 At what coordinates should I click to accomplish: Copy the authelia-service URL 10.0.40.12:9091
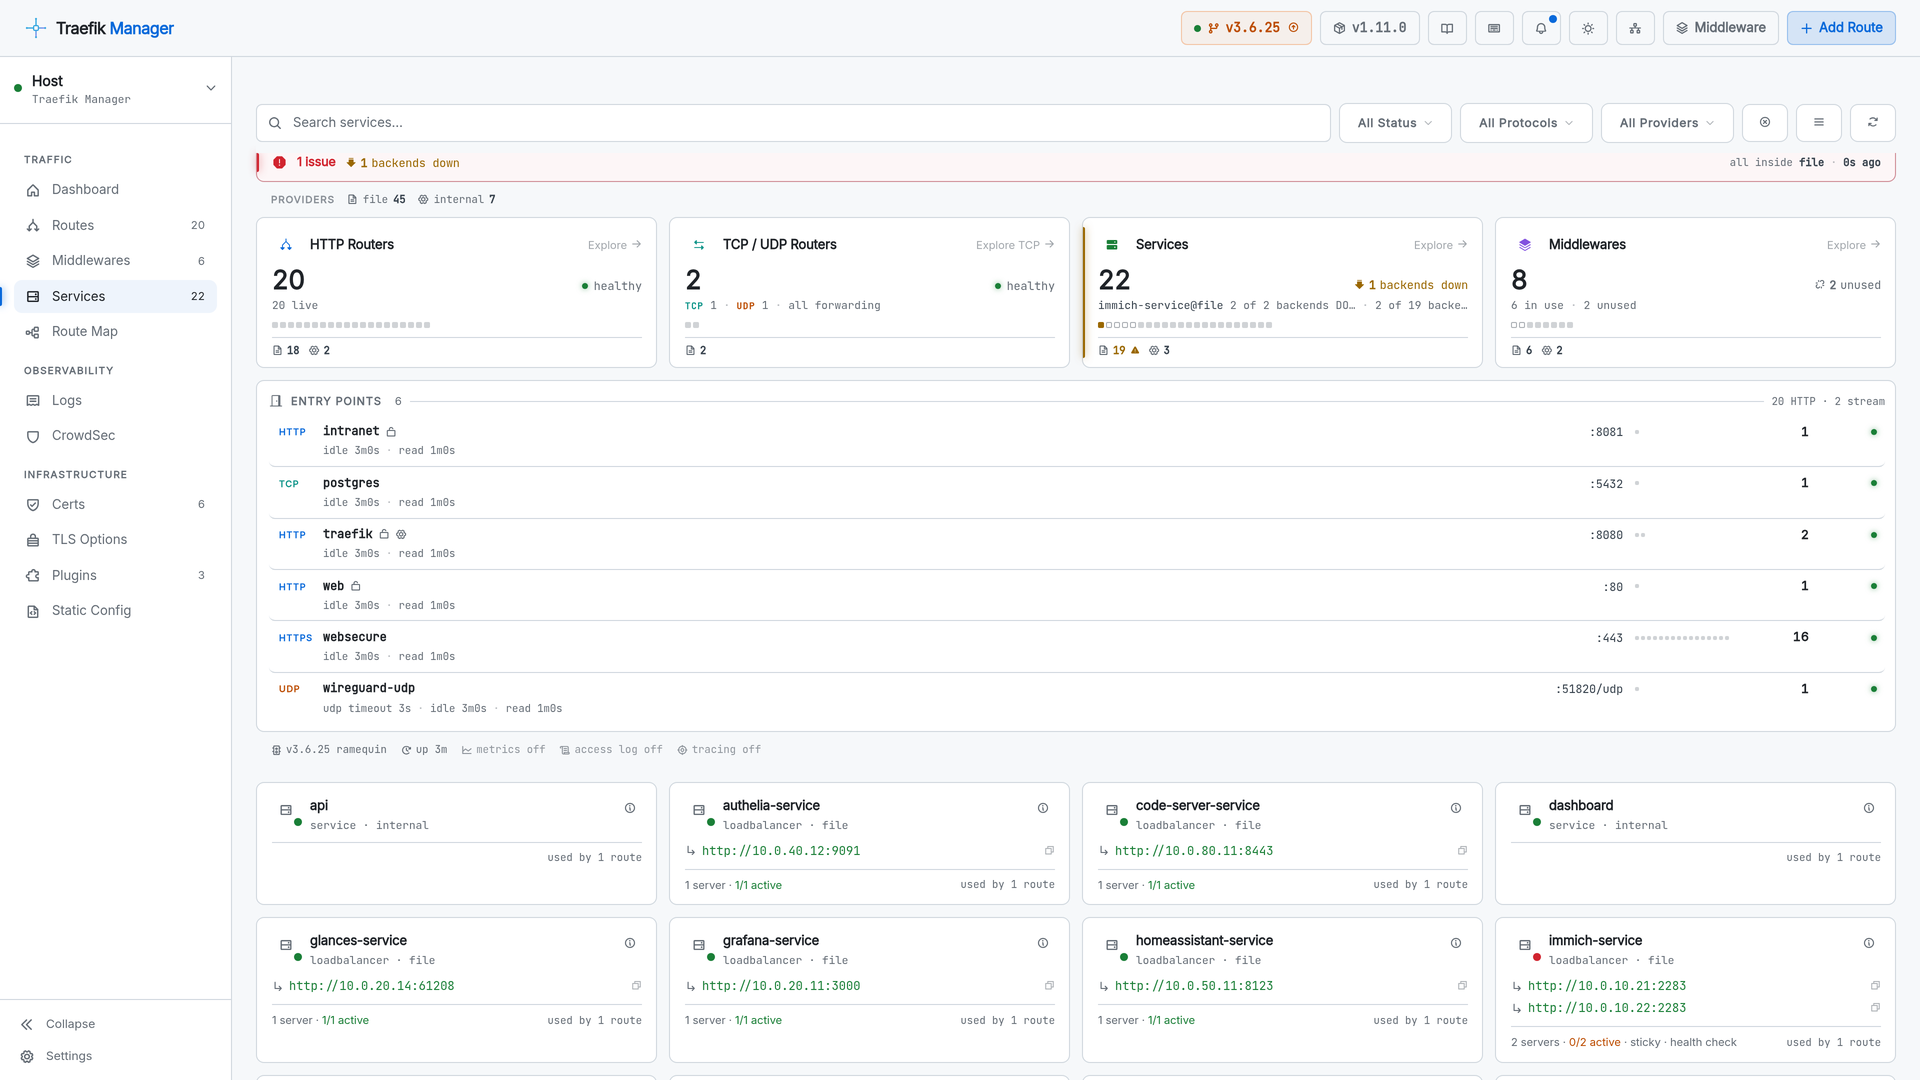click(1050, 851)
